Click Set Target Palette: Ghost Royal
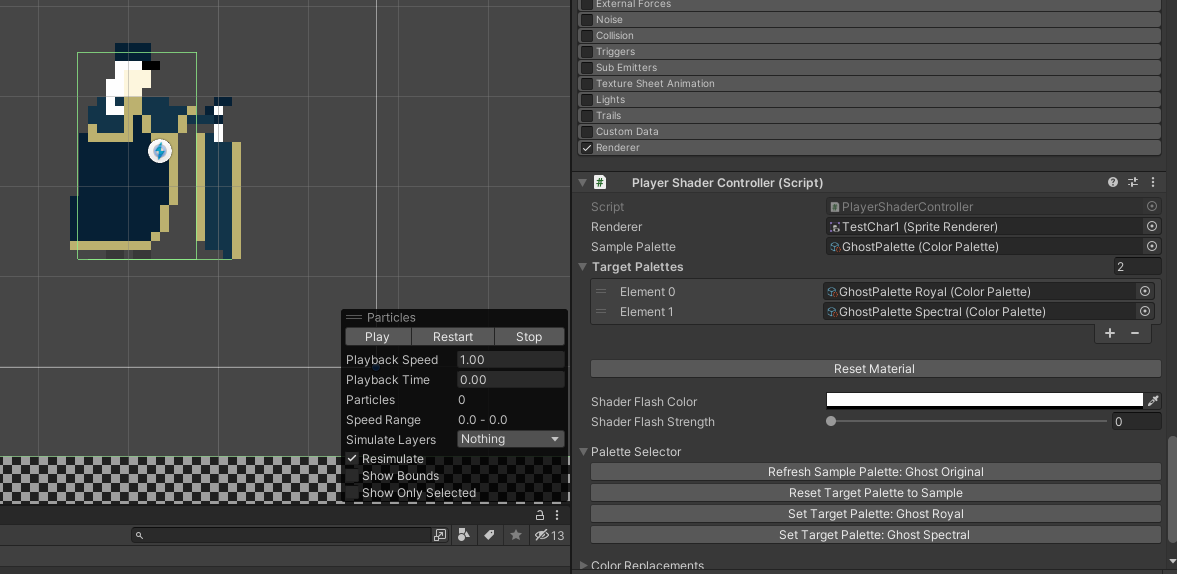1177x574 pixels. (875, 514)
